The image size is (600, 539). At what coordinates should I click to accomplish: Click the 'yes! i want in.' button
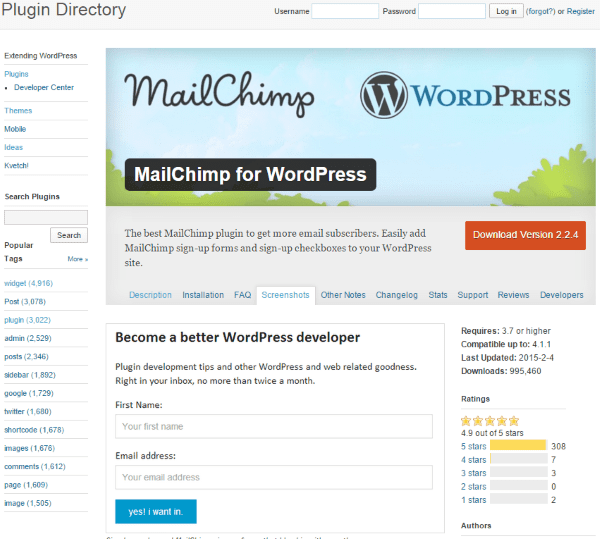click(156, 511)
